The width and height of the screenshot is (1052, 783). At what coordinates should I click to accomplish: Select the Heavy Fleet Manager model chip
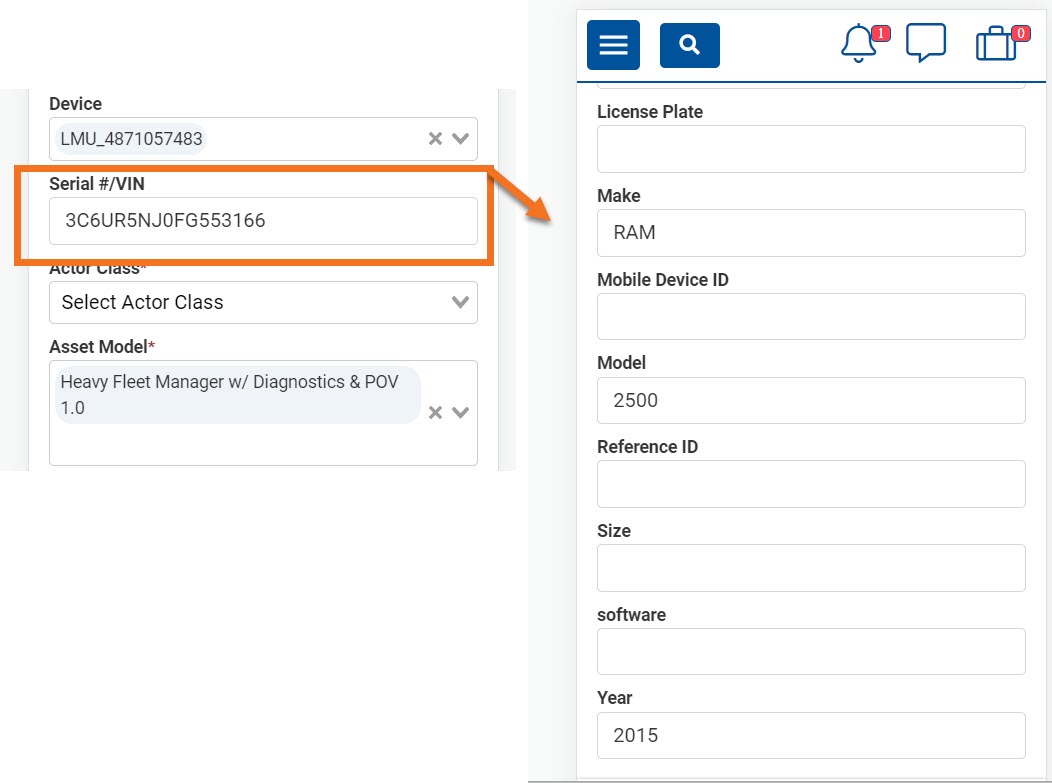point(238,395)
